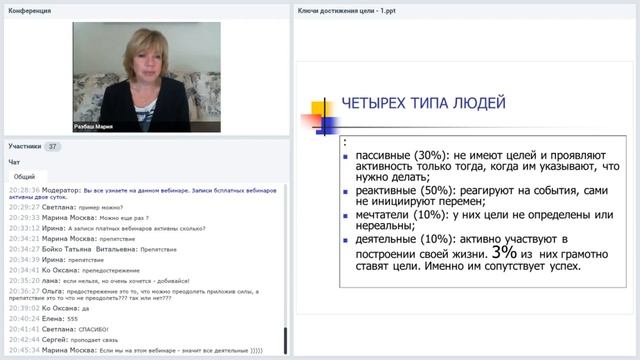Click the Чат section label
This screenshot has height=360, width=640.
click(x=14, y=162)
